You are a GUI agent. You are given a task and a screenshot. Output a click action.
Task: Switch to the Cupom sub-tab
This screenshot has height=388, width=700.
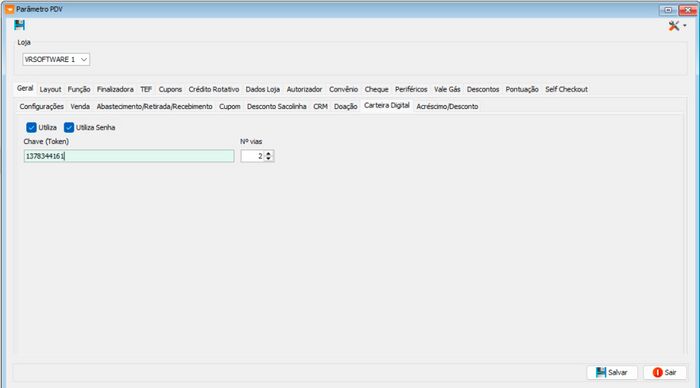pos(229,106)
